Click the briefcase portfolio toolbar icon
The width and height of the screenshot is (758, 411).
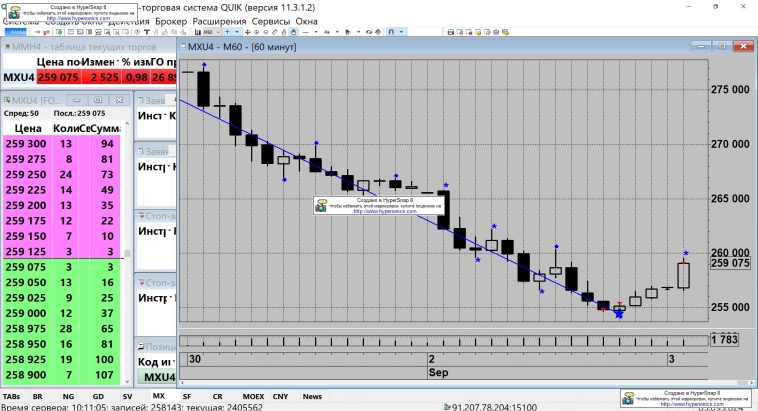click(496, 32)
